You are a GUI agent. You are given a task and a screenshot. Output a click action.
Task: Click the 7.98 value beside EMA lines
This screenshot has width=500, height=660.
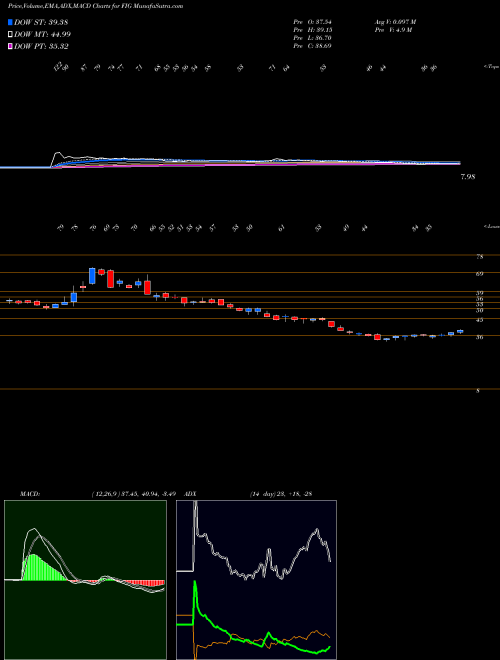468,177
